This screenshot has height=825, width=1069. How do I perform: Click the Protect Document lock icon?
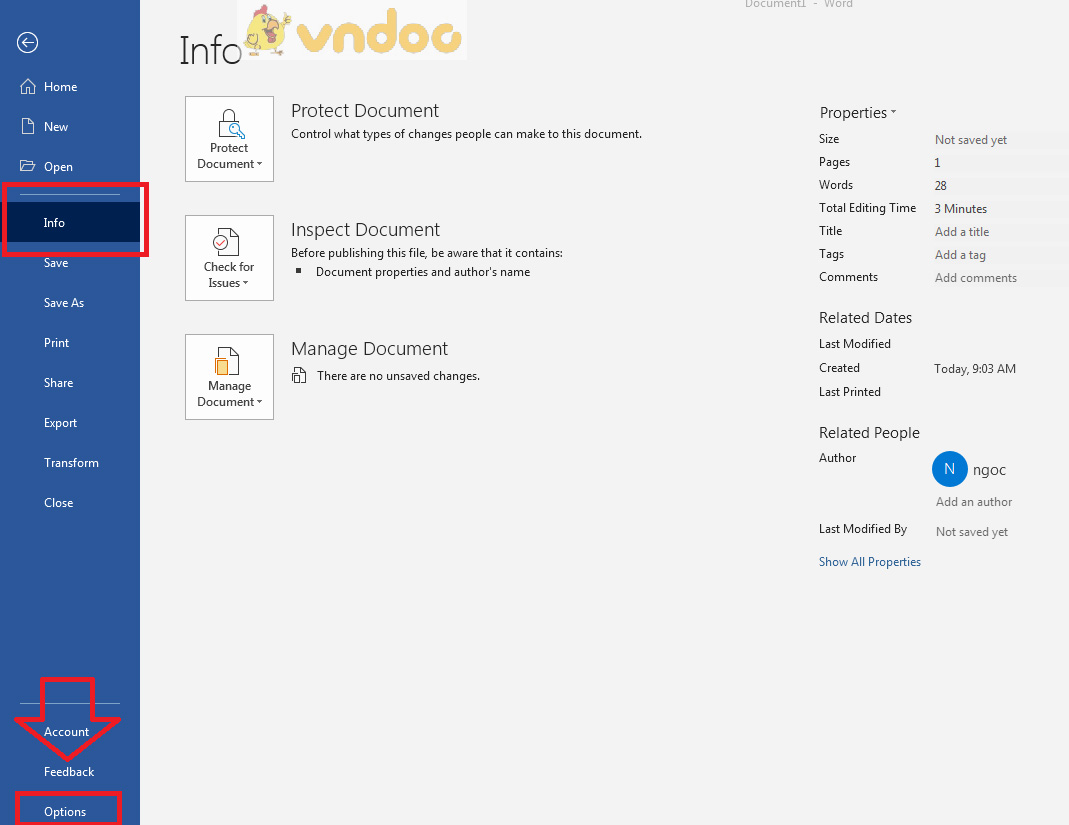click(x=229, y=124)
